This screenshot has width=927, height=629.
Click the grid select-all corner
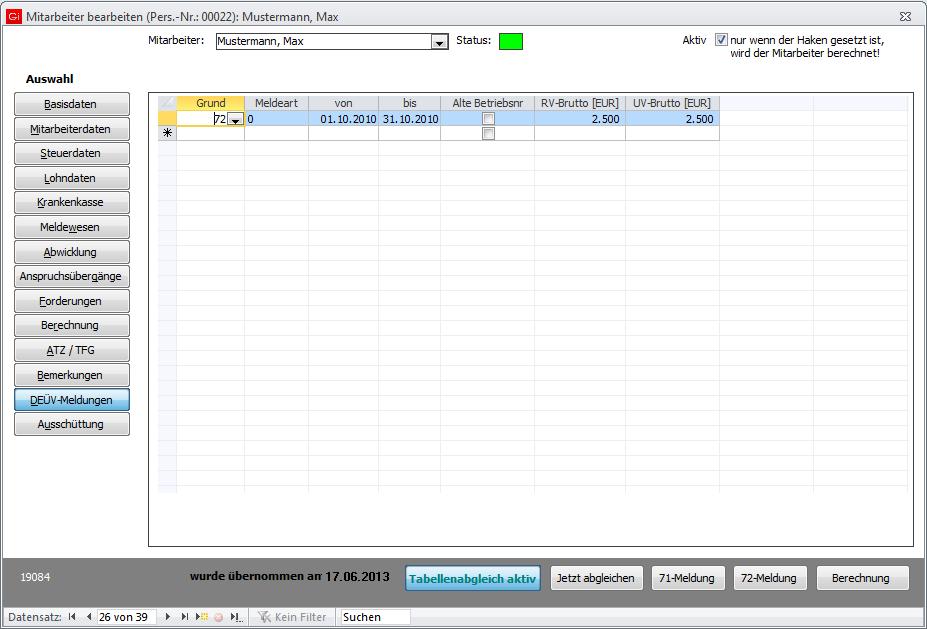tap(167, 103)
